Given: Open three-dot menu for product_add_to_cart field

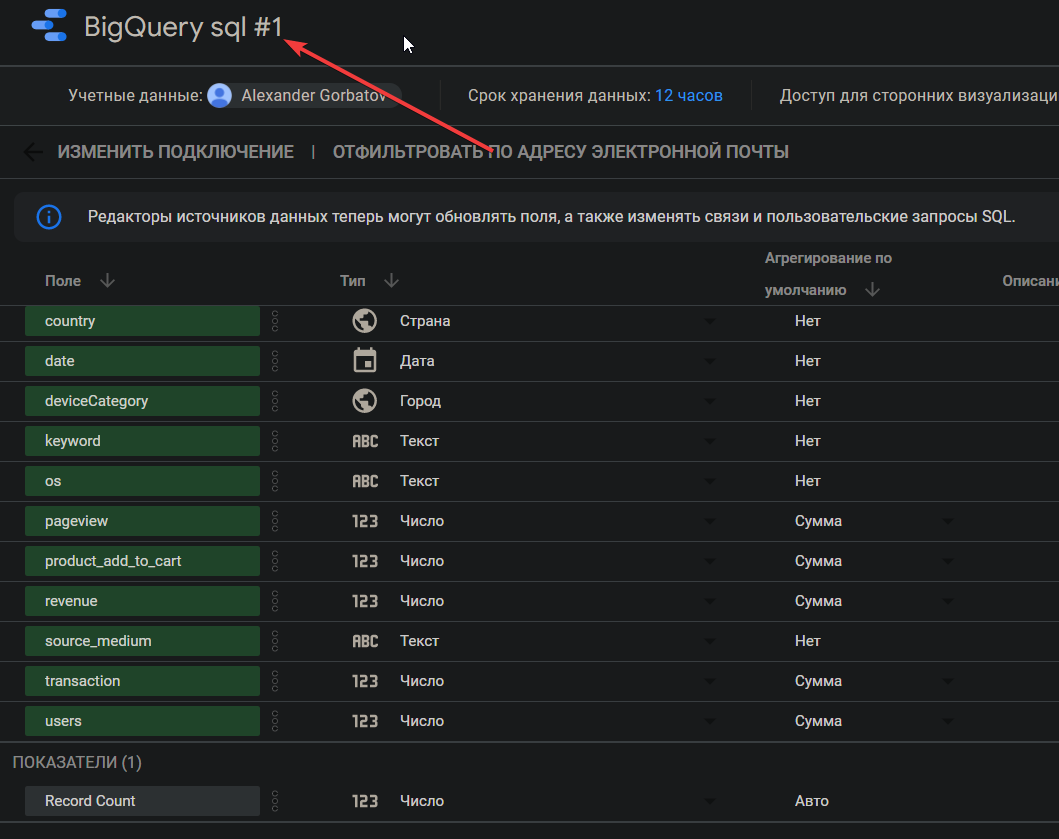Looking at the screenshot, I should 275,561.
